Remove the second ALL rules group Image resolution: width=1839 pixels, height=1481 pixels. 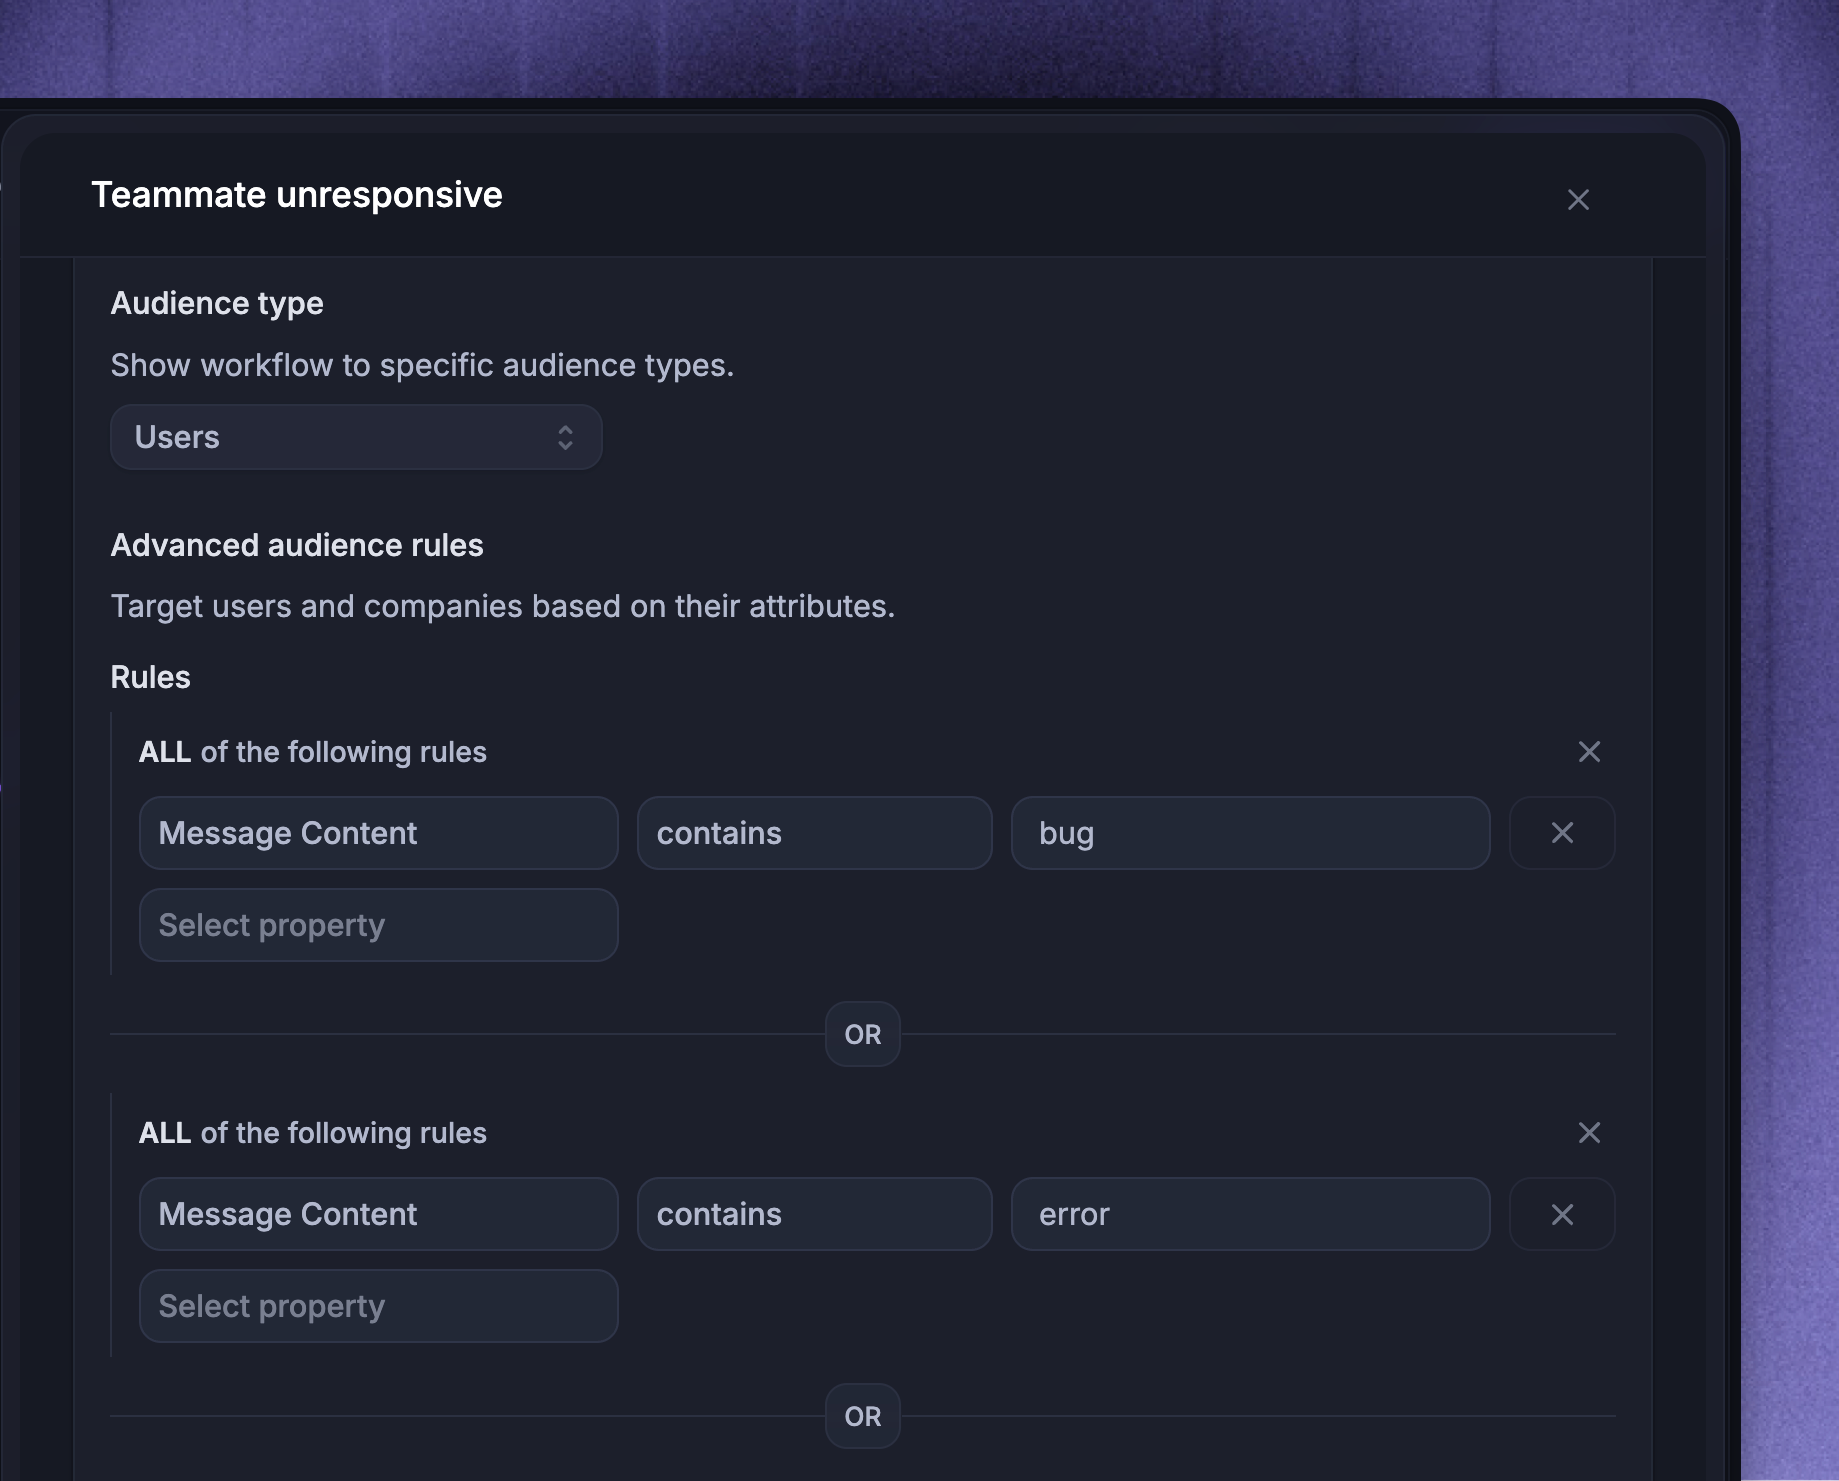point(1589,1133)
